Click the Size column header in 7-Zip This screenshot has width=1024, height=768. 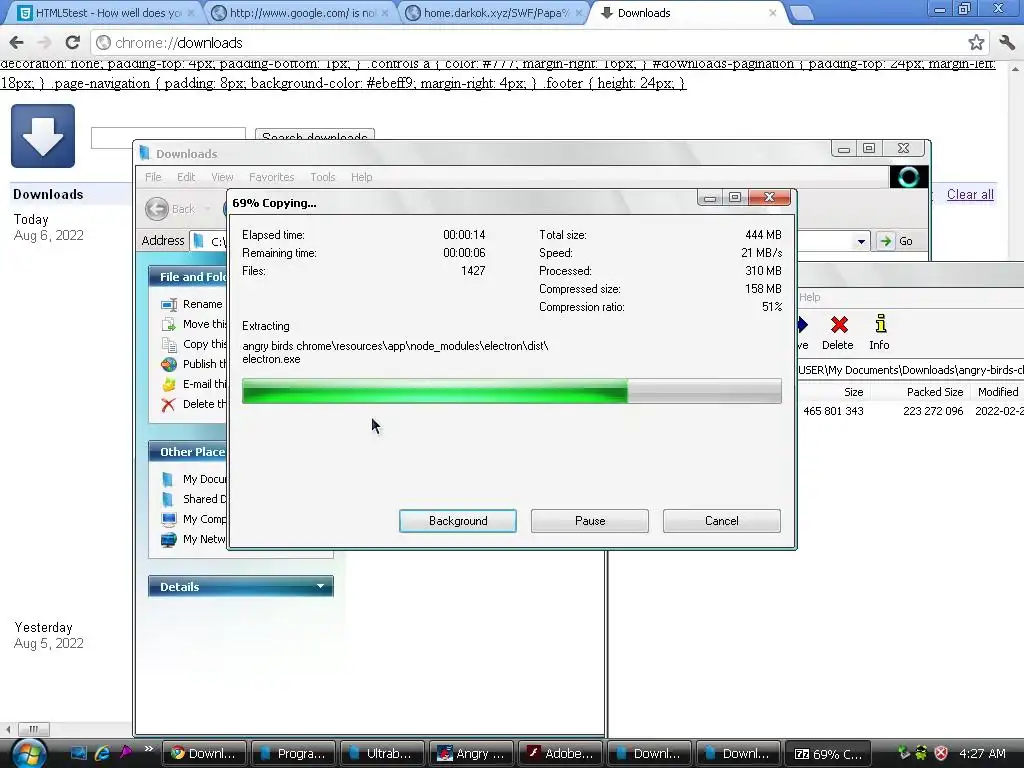coord(853,392)
